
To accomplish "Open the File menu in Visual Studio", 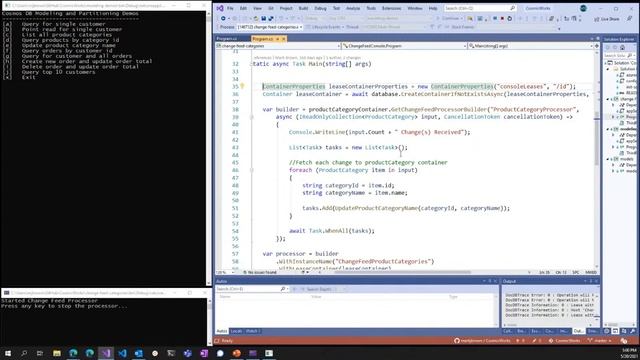I will (230, 8).
